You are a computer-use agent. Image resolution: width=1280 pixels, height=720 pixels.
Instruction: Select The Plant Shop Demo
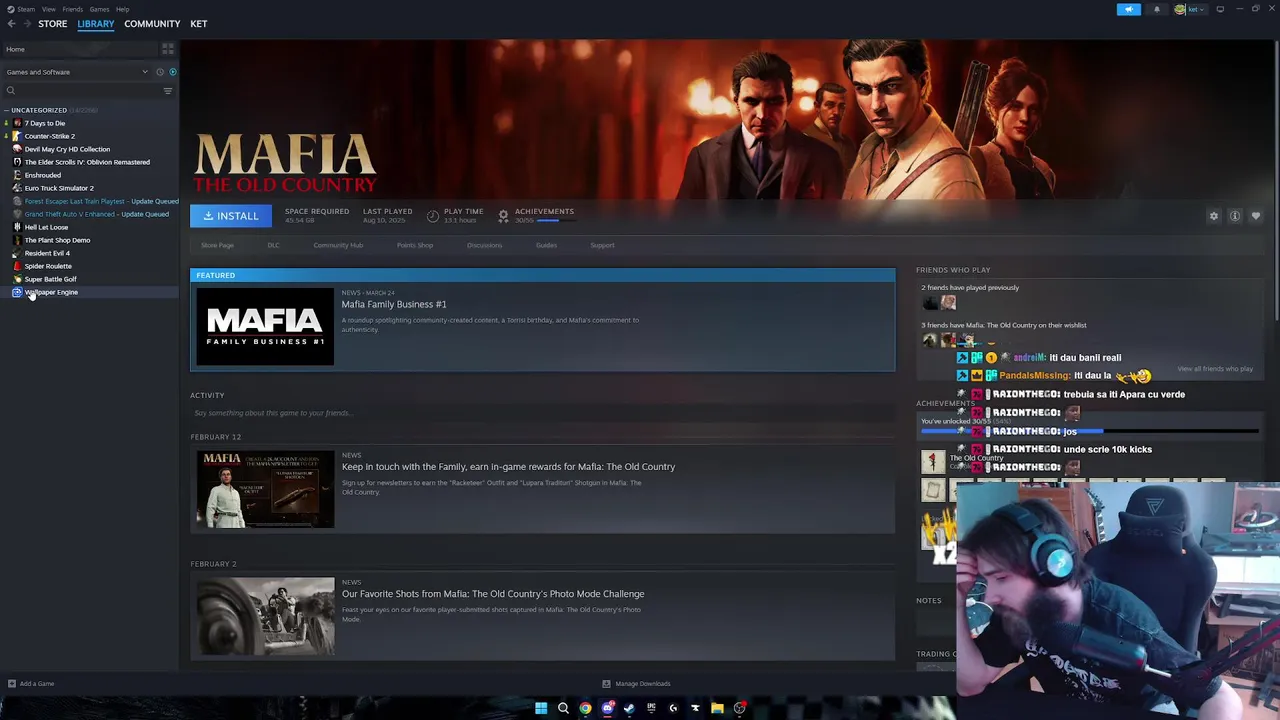57,240
